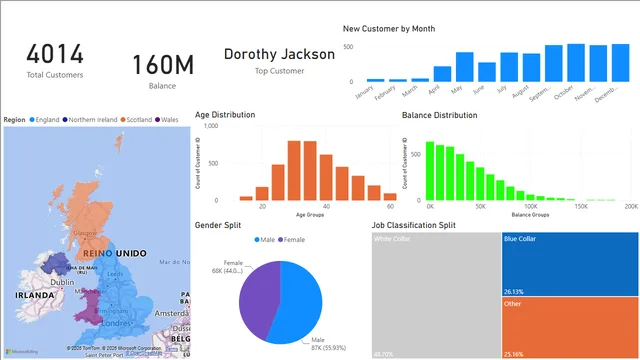This screenshot has height=360, width=640.
Task: Select the January bar in New Customer by Month
Action: [x=376, y=80]
